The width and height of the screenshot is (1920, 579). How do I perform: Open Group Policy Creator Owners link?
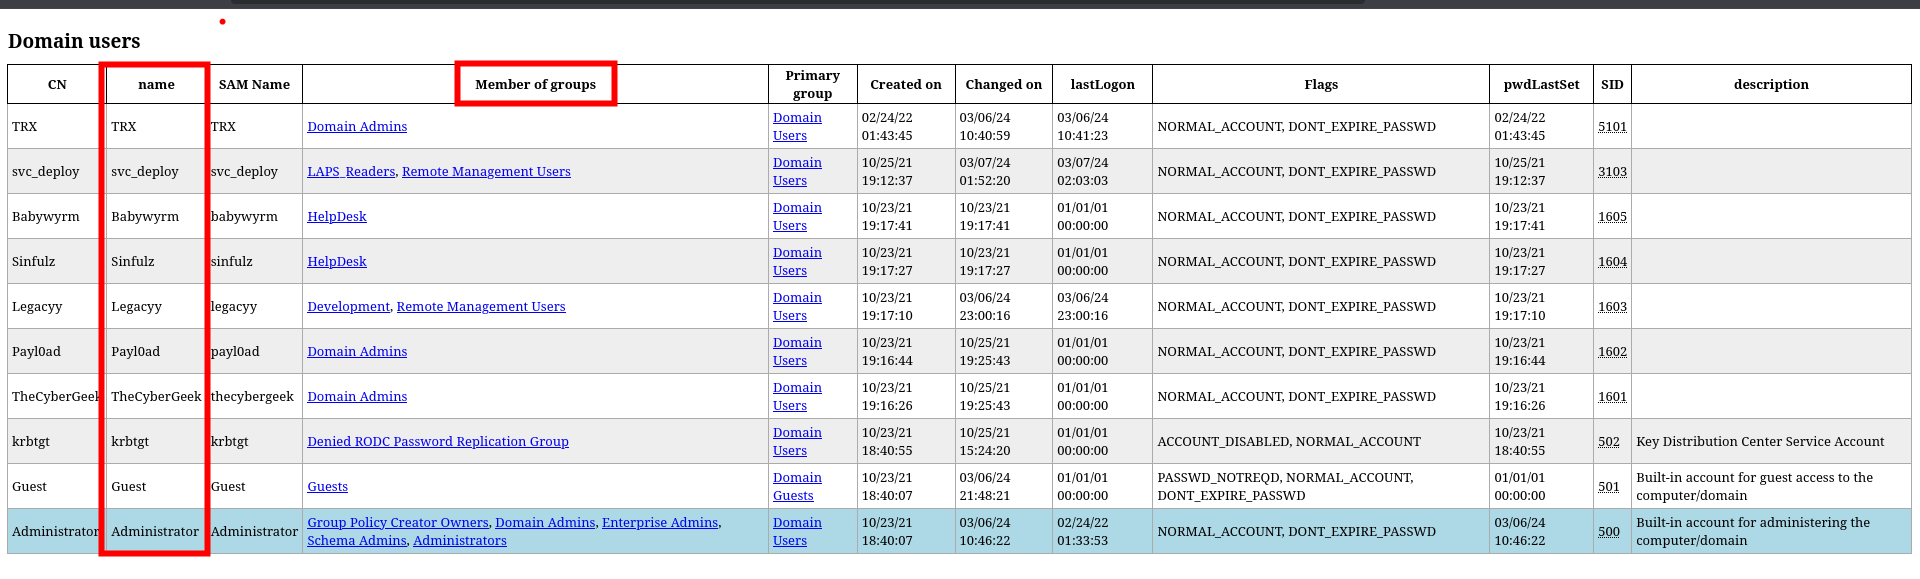pyautogui.click(x=398, y=523)
